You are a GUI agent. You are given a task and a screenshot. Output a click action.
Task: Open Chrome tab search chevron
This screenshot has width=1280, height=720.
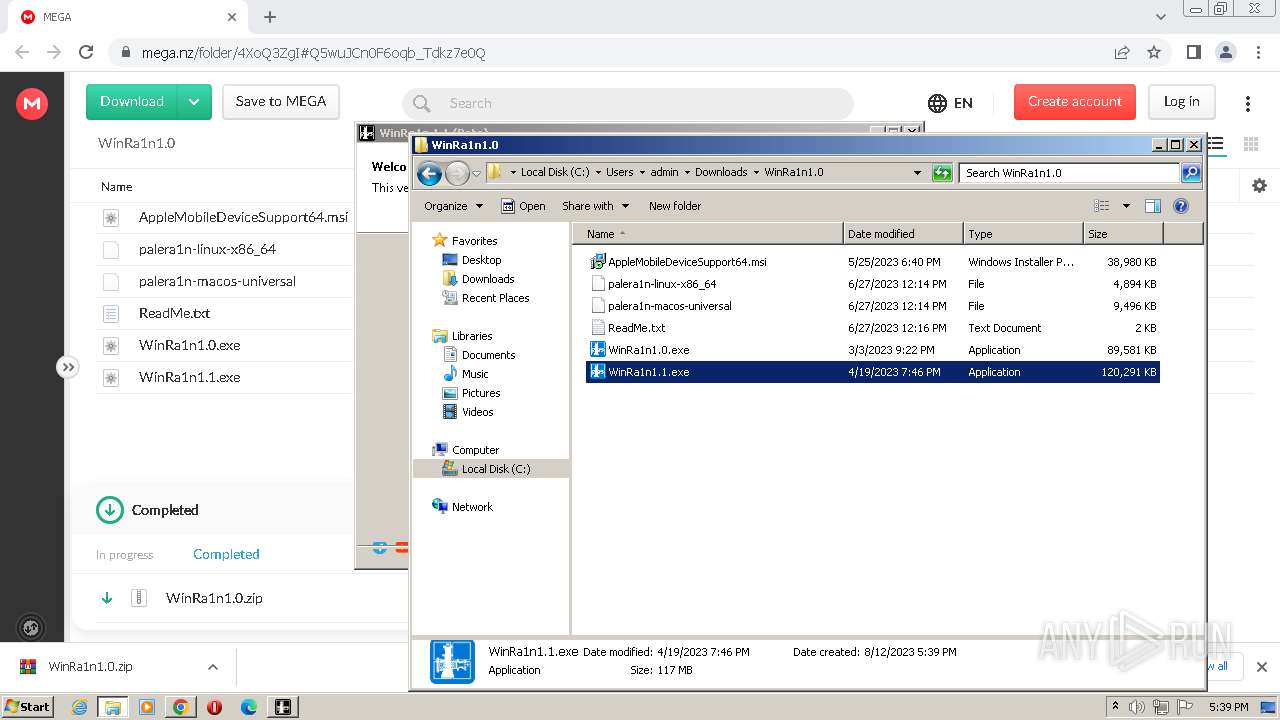point(1161,17)
